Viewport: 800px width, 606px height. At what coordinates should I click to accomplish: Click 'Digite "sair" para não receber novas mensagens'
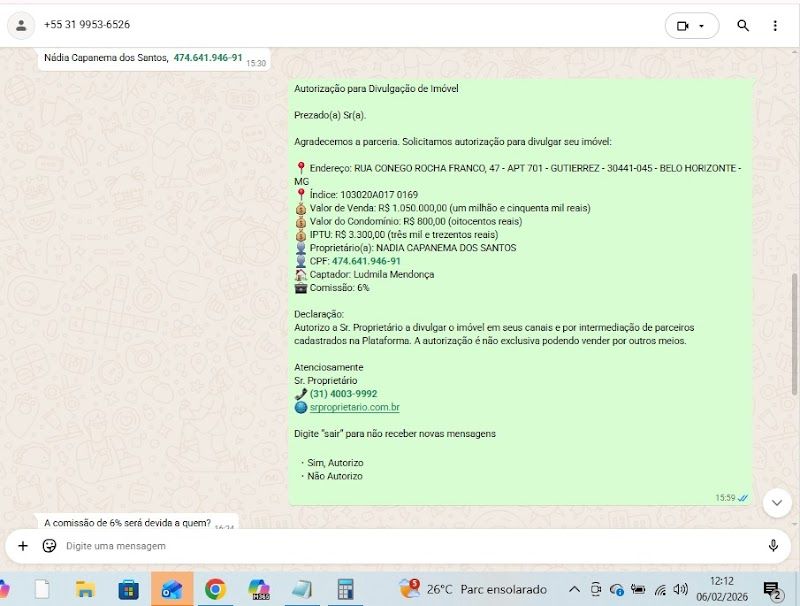(395, 434)
